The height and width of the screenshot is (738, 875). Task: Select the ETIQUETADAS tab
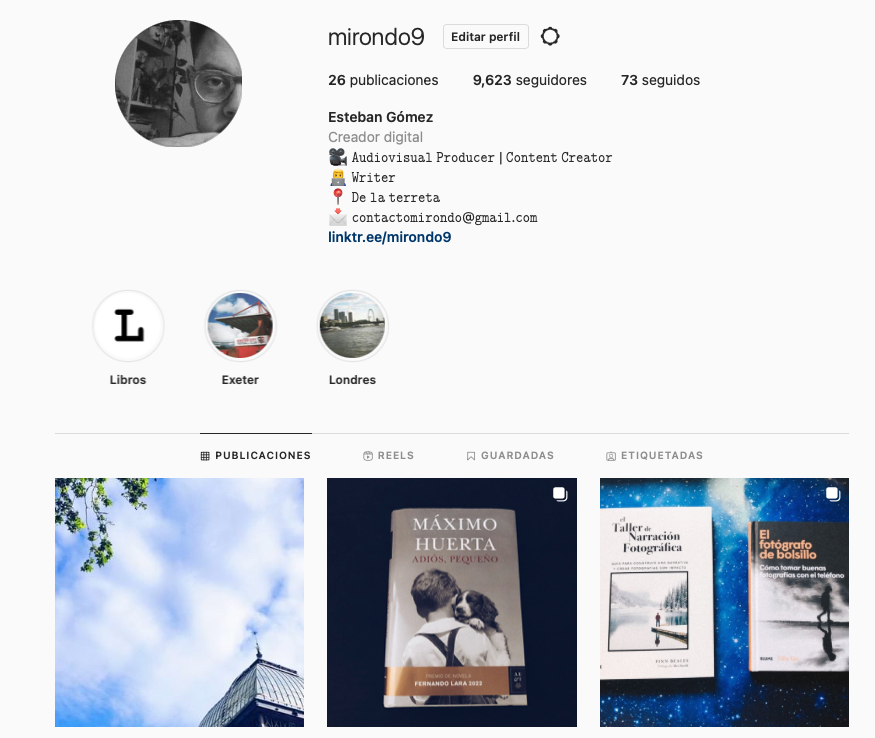point(655,456)
